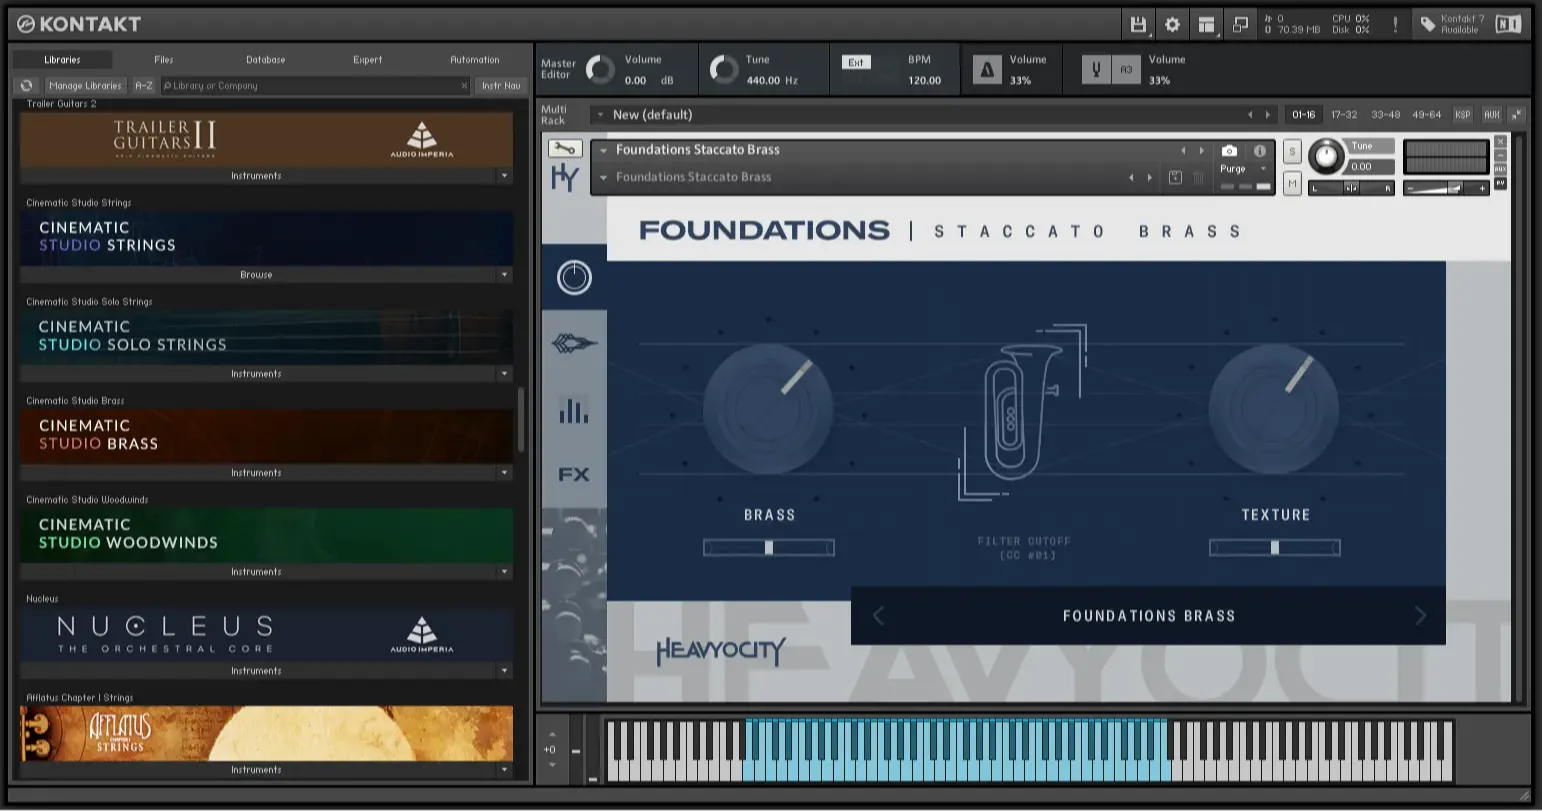
Task: Open the snapshot name dropdown
Action: pos(603,178)
